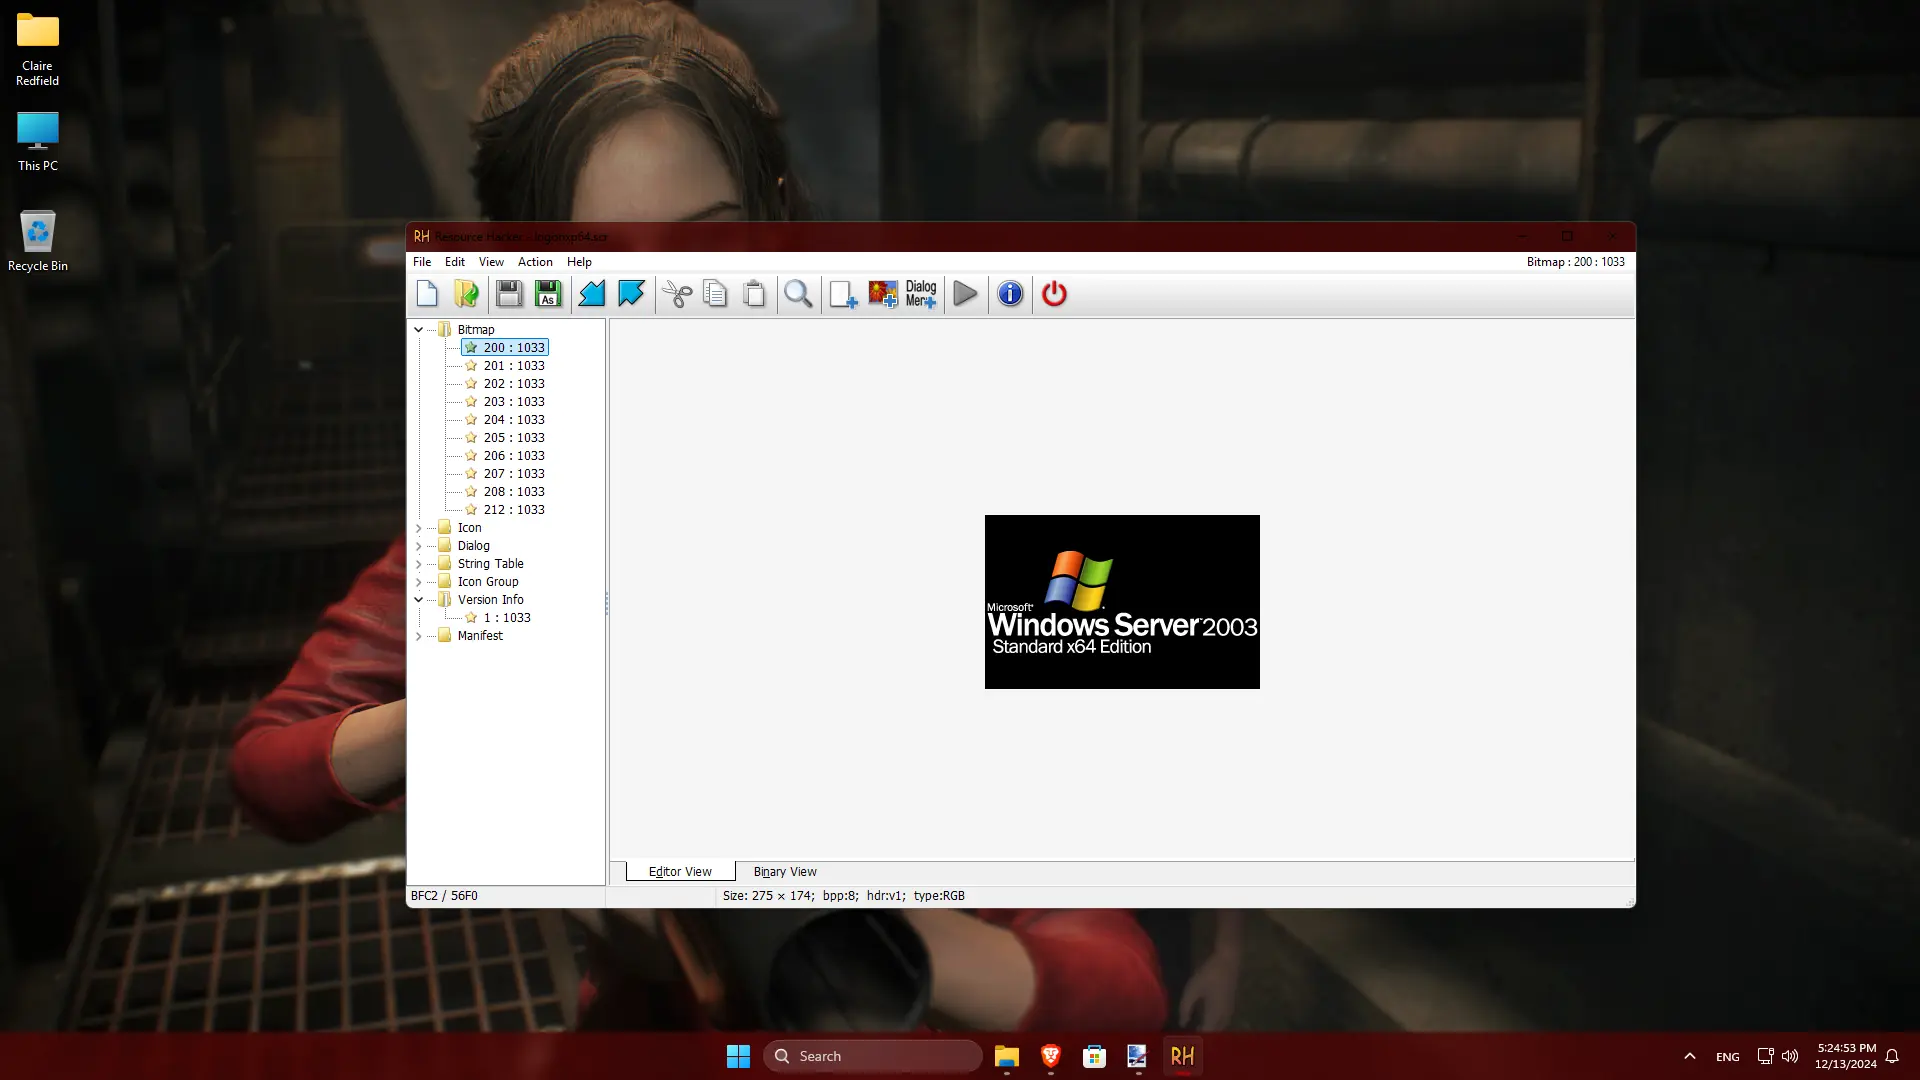Collapse the Bitmap tree node
Screen dimensions: 1920x1080
(x=419, y=330)
